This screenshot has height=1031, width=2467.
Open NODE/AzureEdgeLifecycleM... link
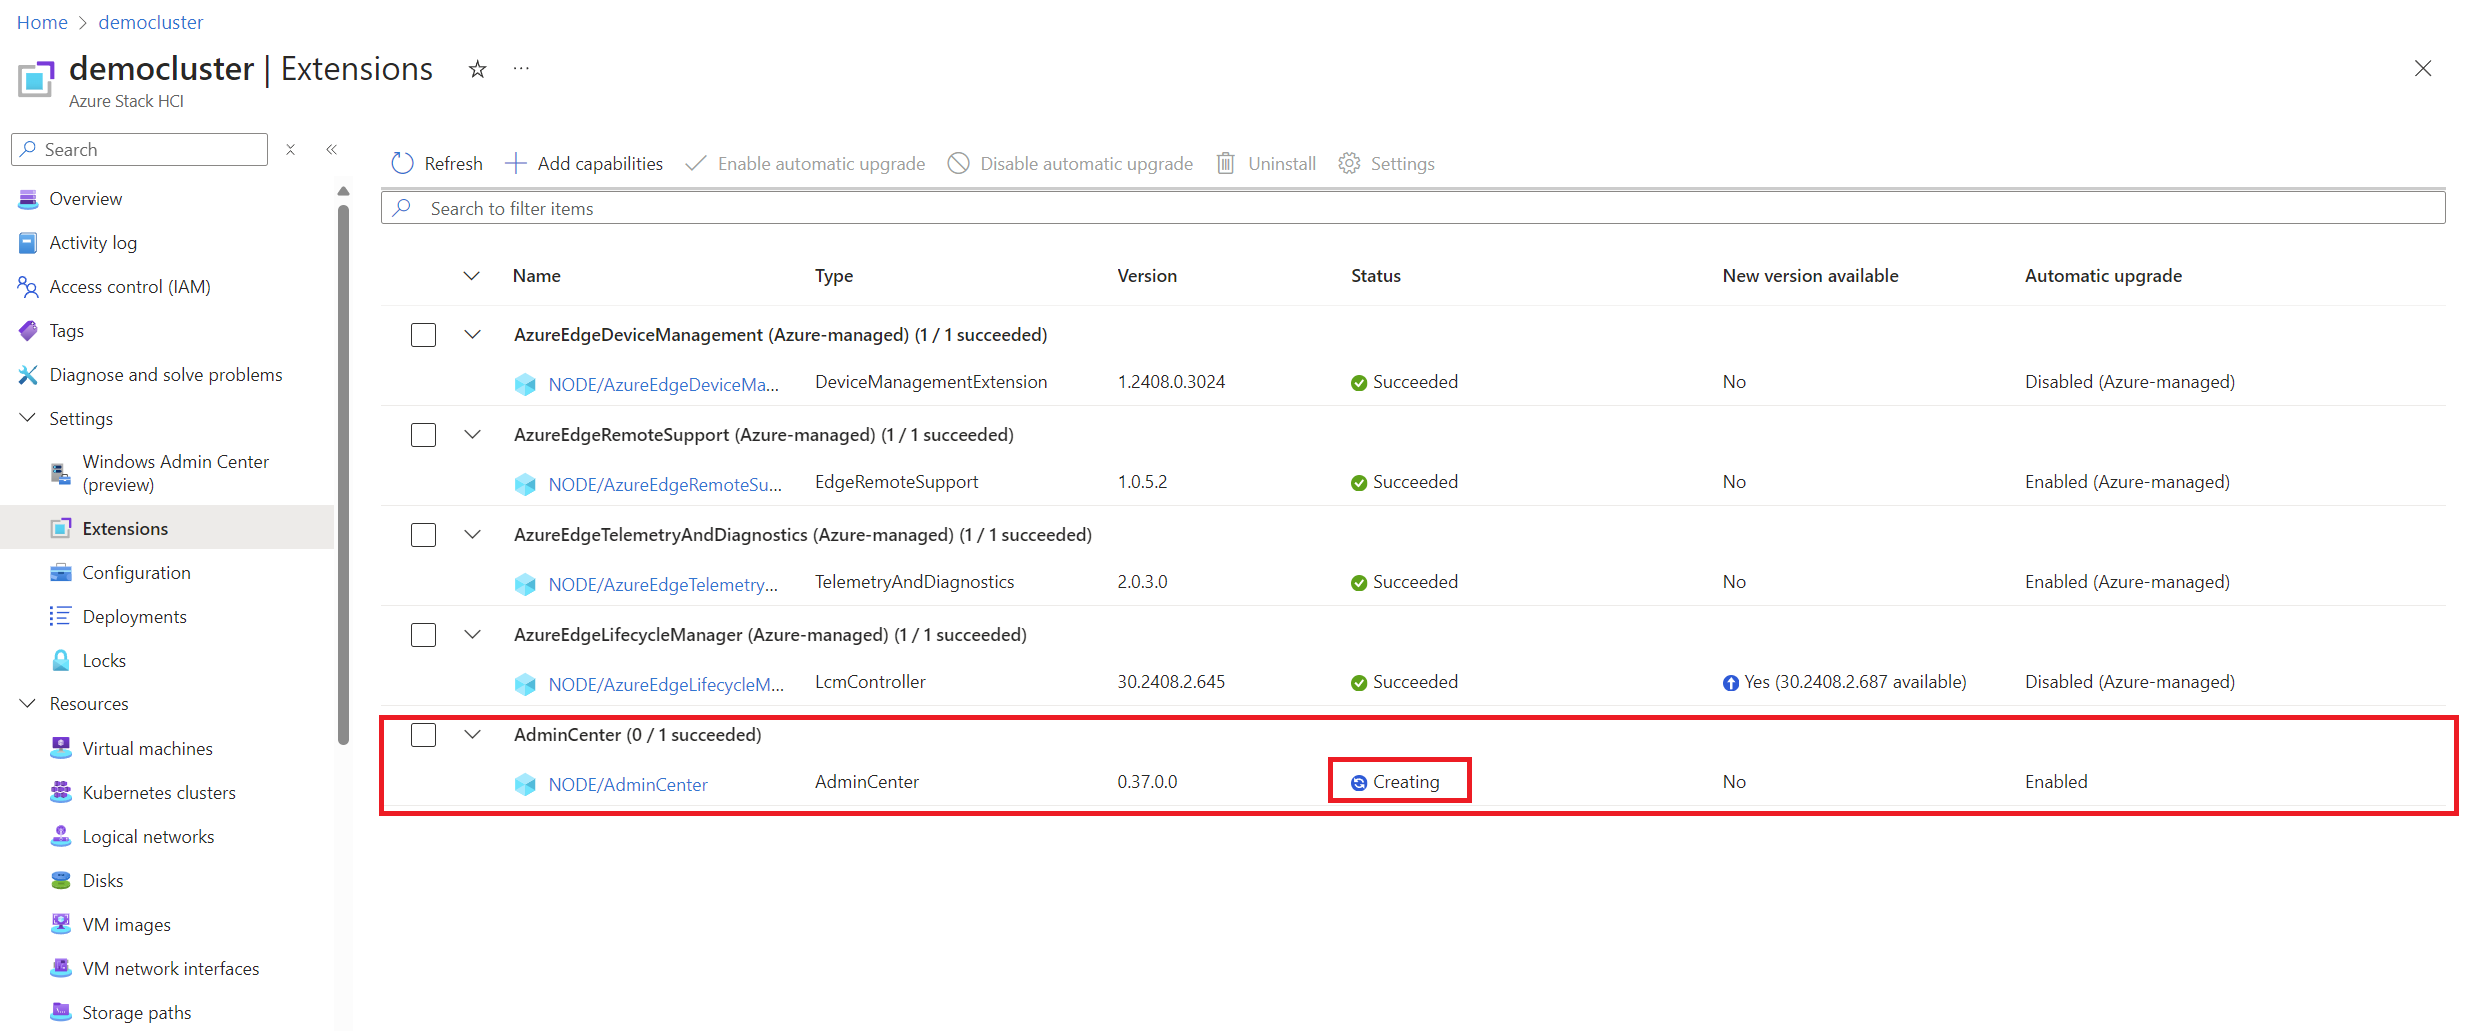(x=666, y=684)
